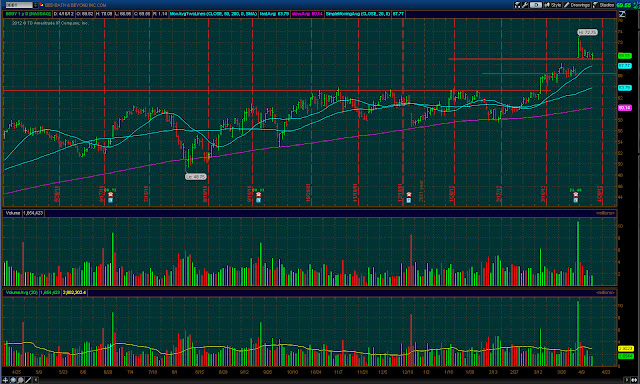Click the colored symbol link icon
This screenshot has width=640, height=384.
coord(42,5)
